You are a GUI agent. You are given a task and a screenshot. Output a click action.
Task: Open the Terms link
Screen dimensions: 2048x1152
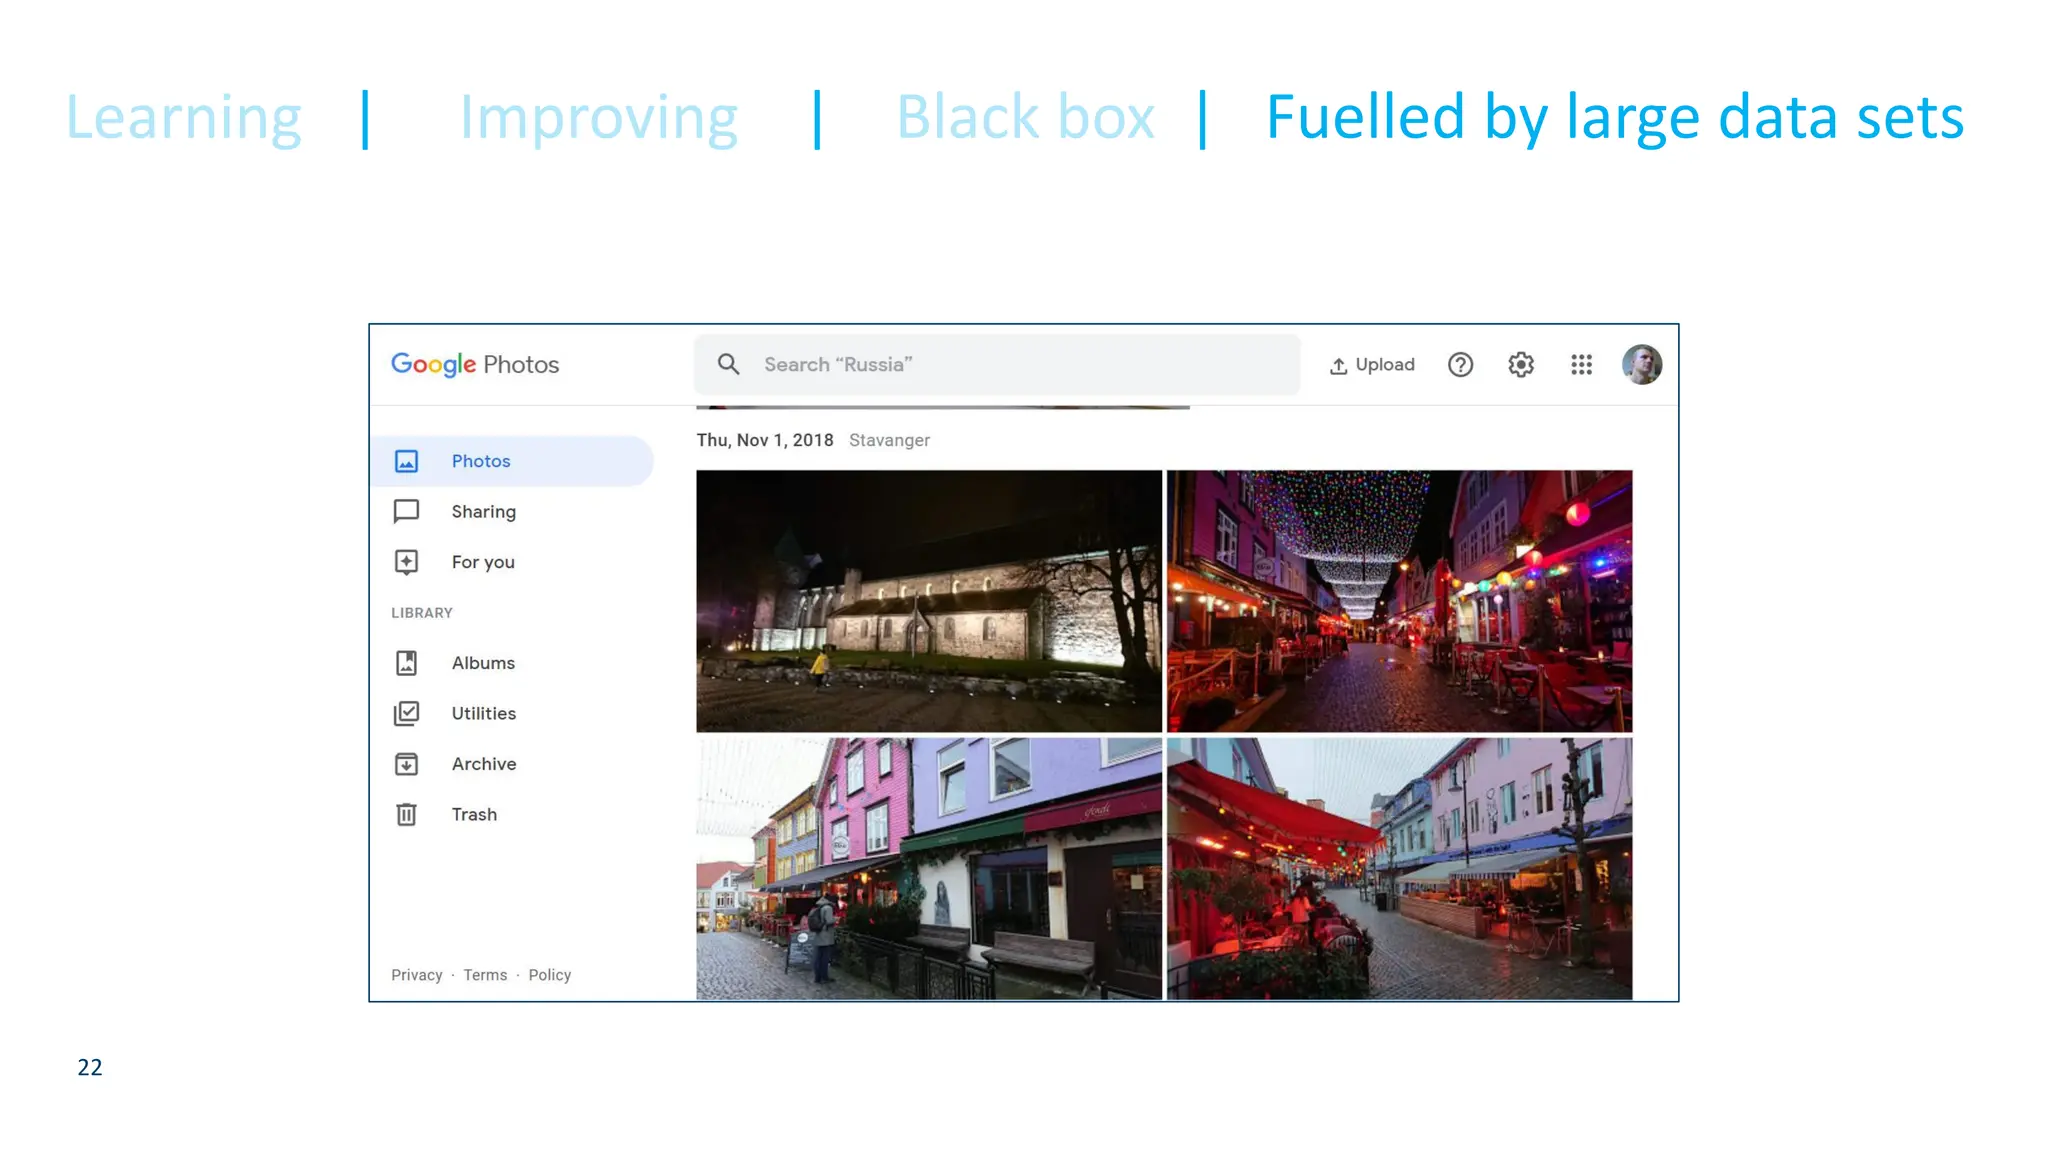pyautogui.click(x=485, y=975)
